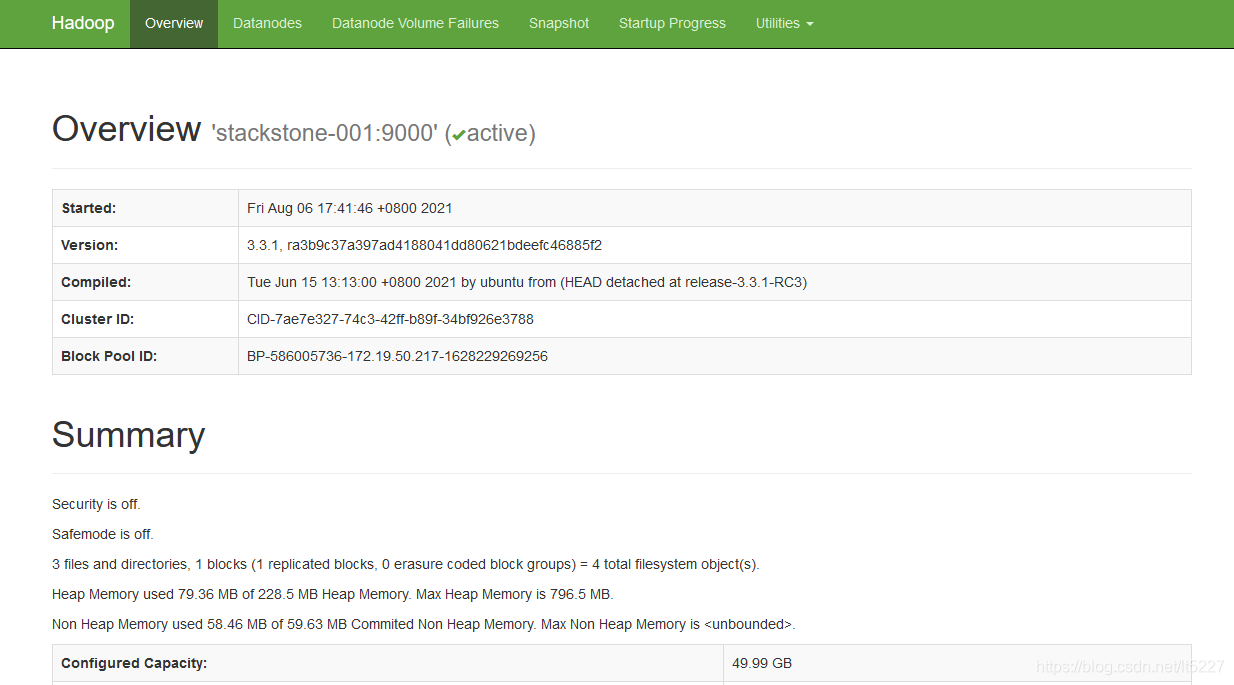Click the Started: row label
Viewport: 1234px width, 685px height.
point(89,208)
